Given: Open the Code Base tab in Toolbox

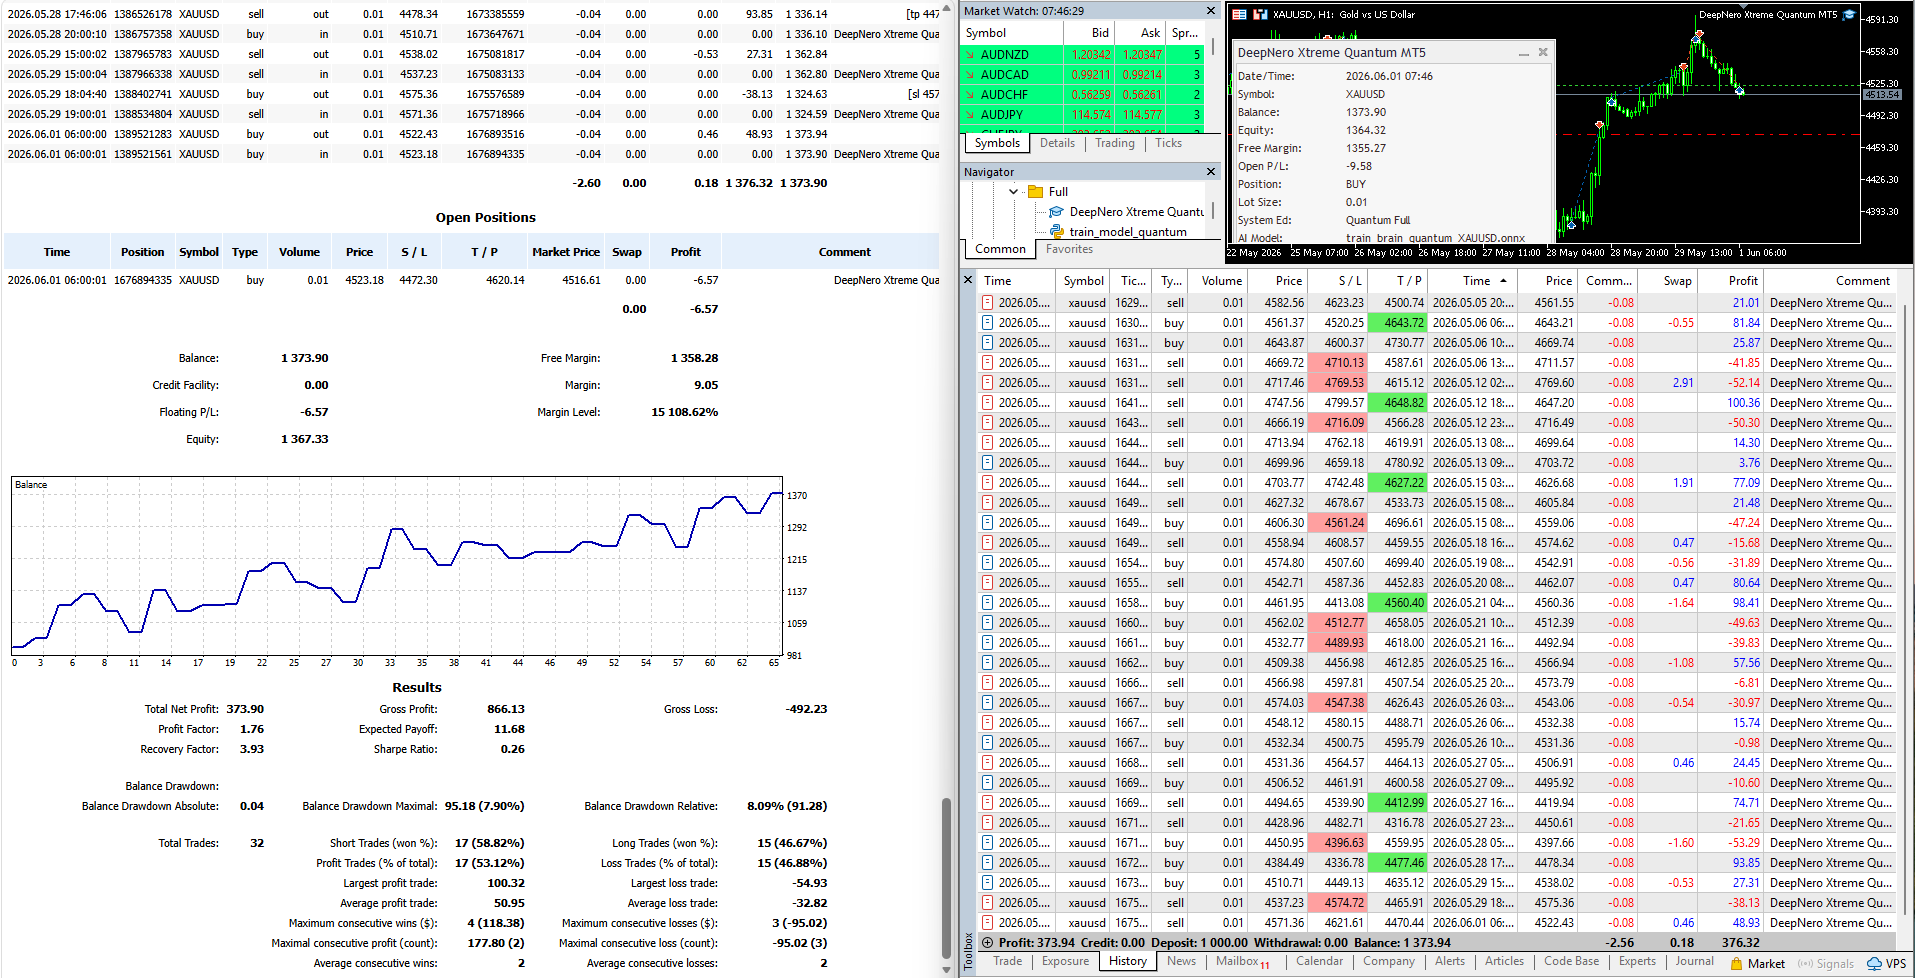Looking at the screenshot, I should [1571, 961].
